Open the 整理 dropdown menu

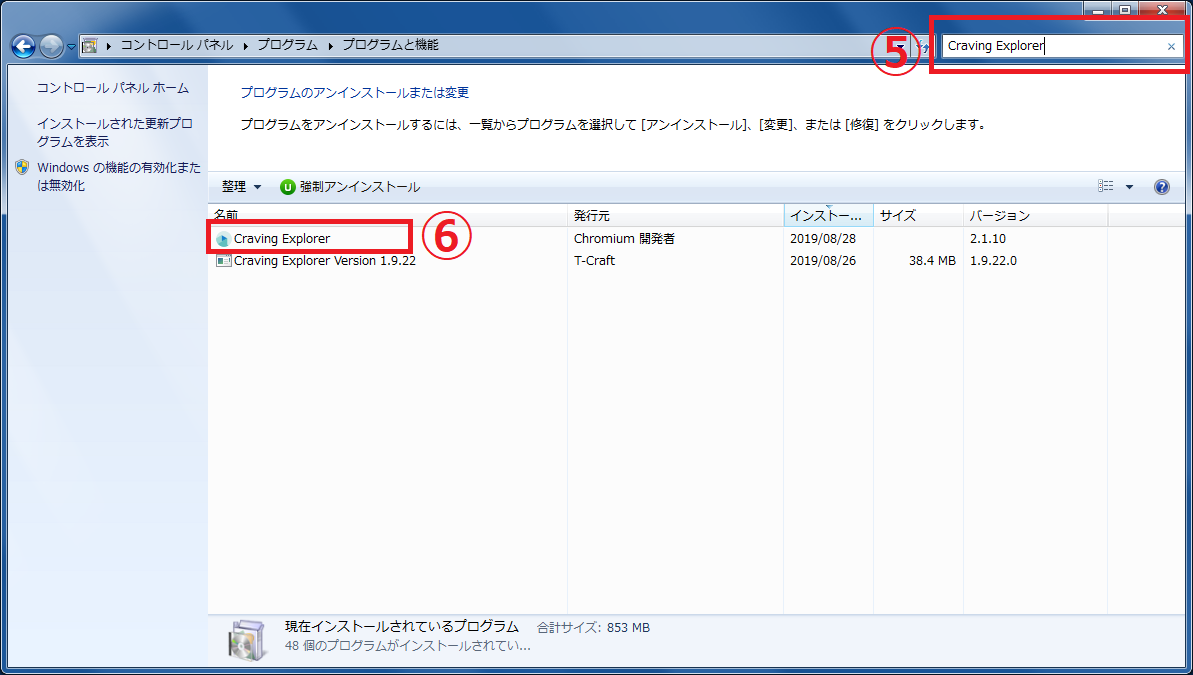coord(240,186)
